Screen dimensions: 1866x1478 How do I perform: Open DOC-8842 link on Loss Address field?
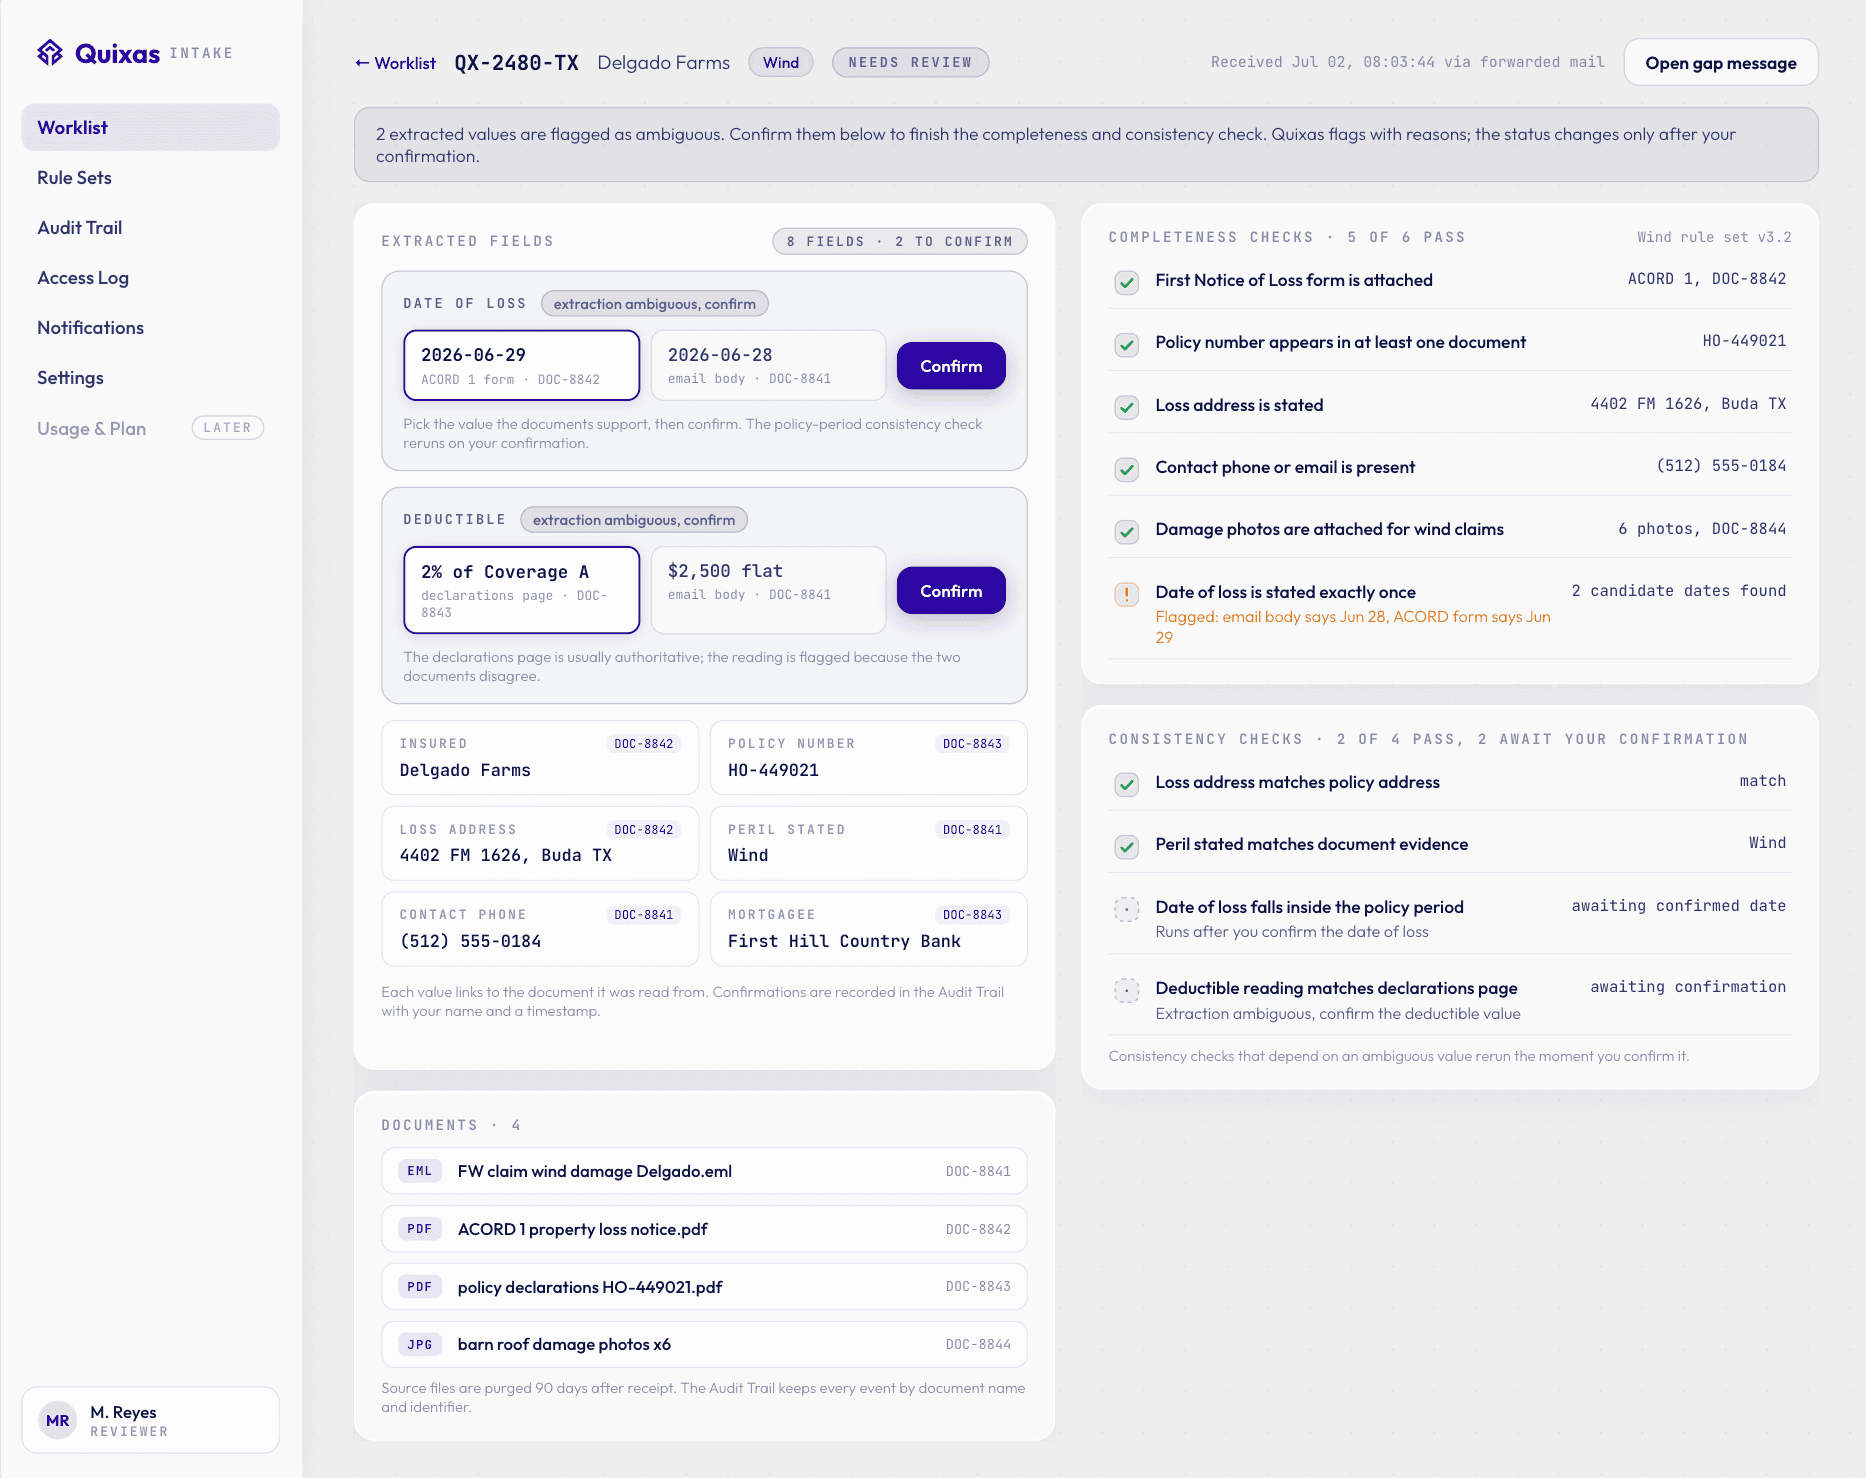click(644, 830)
